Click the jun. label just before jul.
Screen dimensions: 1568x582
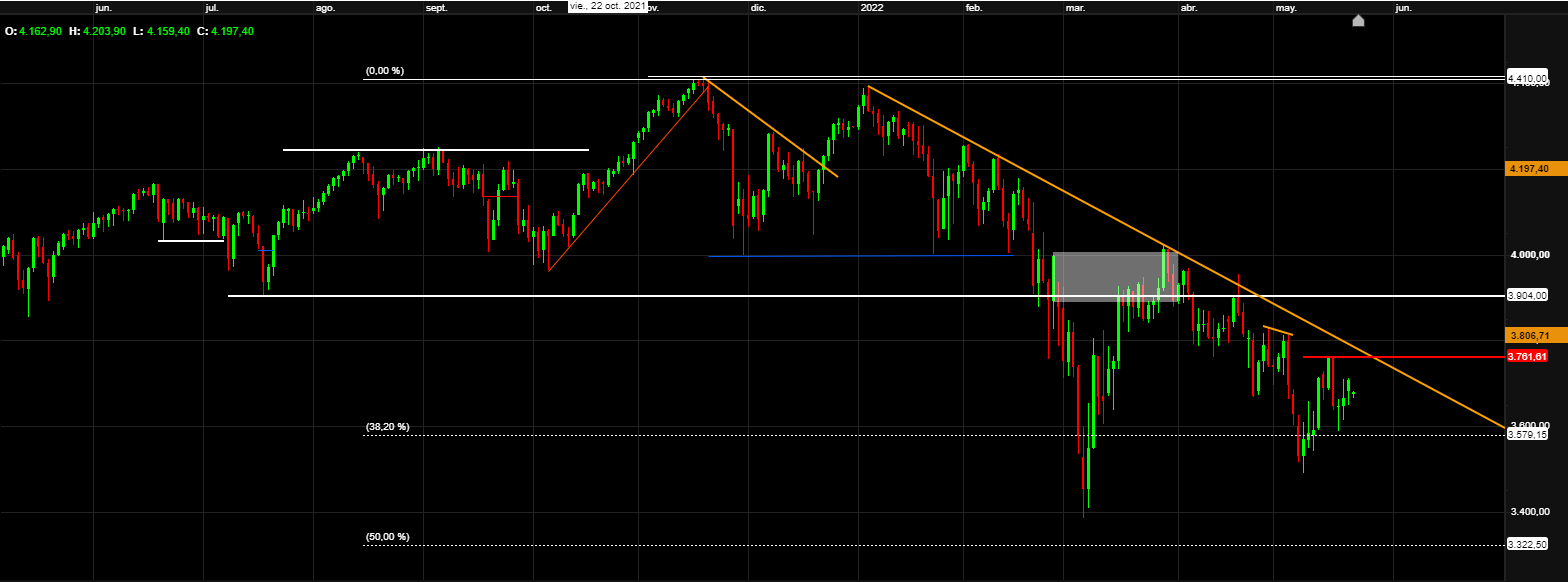click(x=103, y=7)
